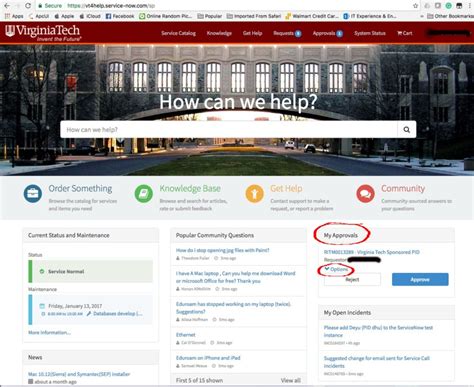Click the Get Help person icon
This screenshot has height=387, width=474.
255,194
